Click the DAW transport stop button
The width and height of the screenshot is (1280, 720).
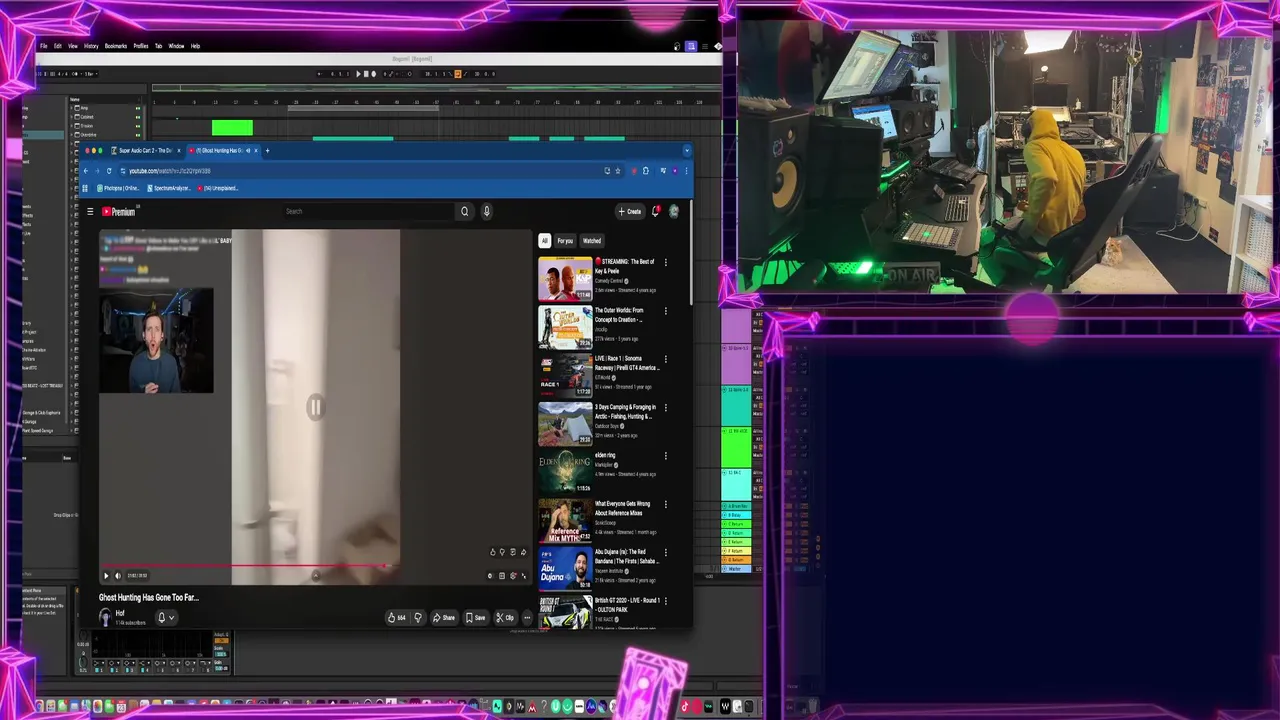point(366,74)
